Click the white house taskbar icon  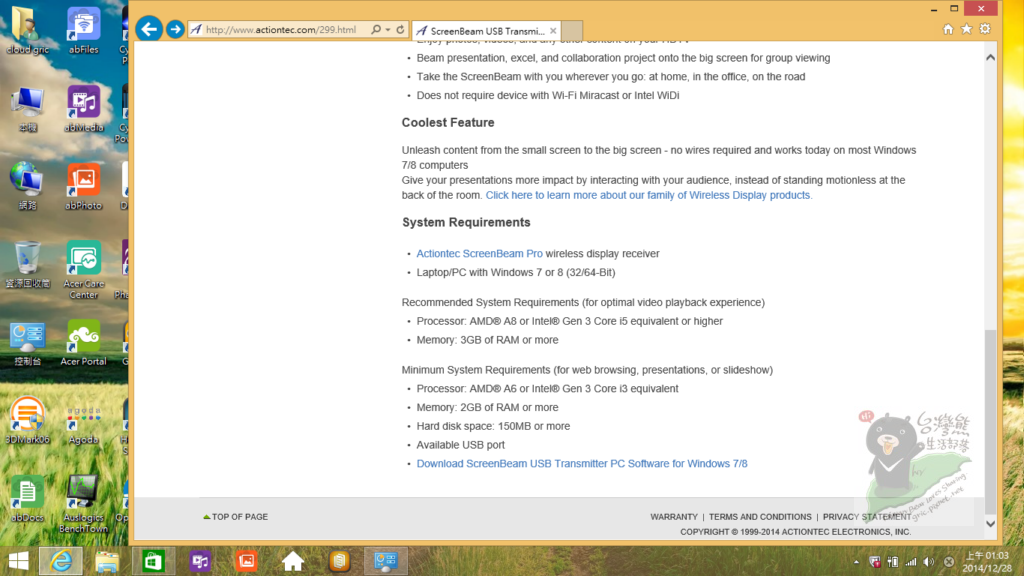coord(293,561)
